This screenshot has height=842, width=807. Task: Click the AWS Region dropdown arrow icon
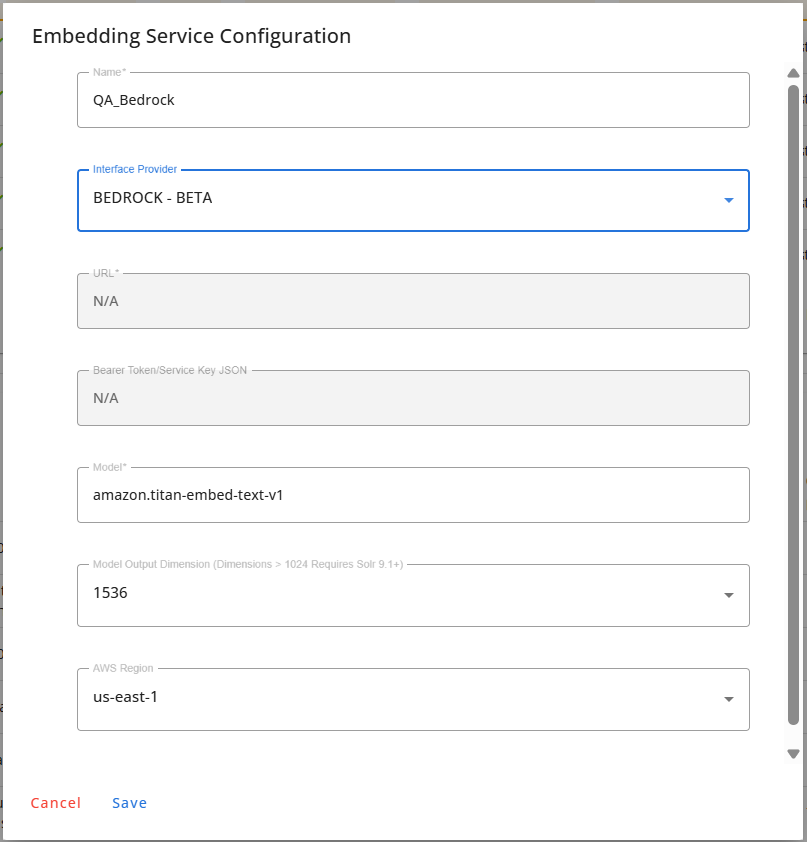[729, 699]
